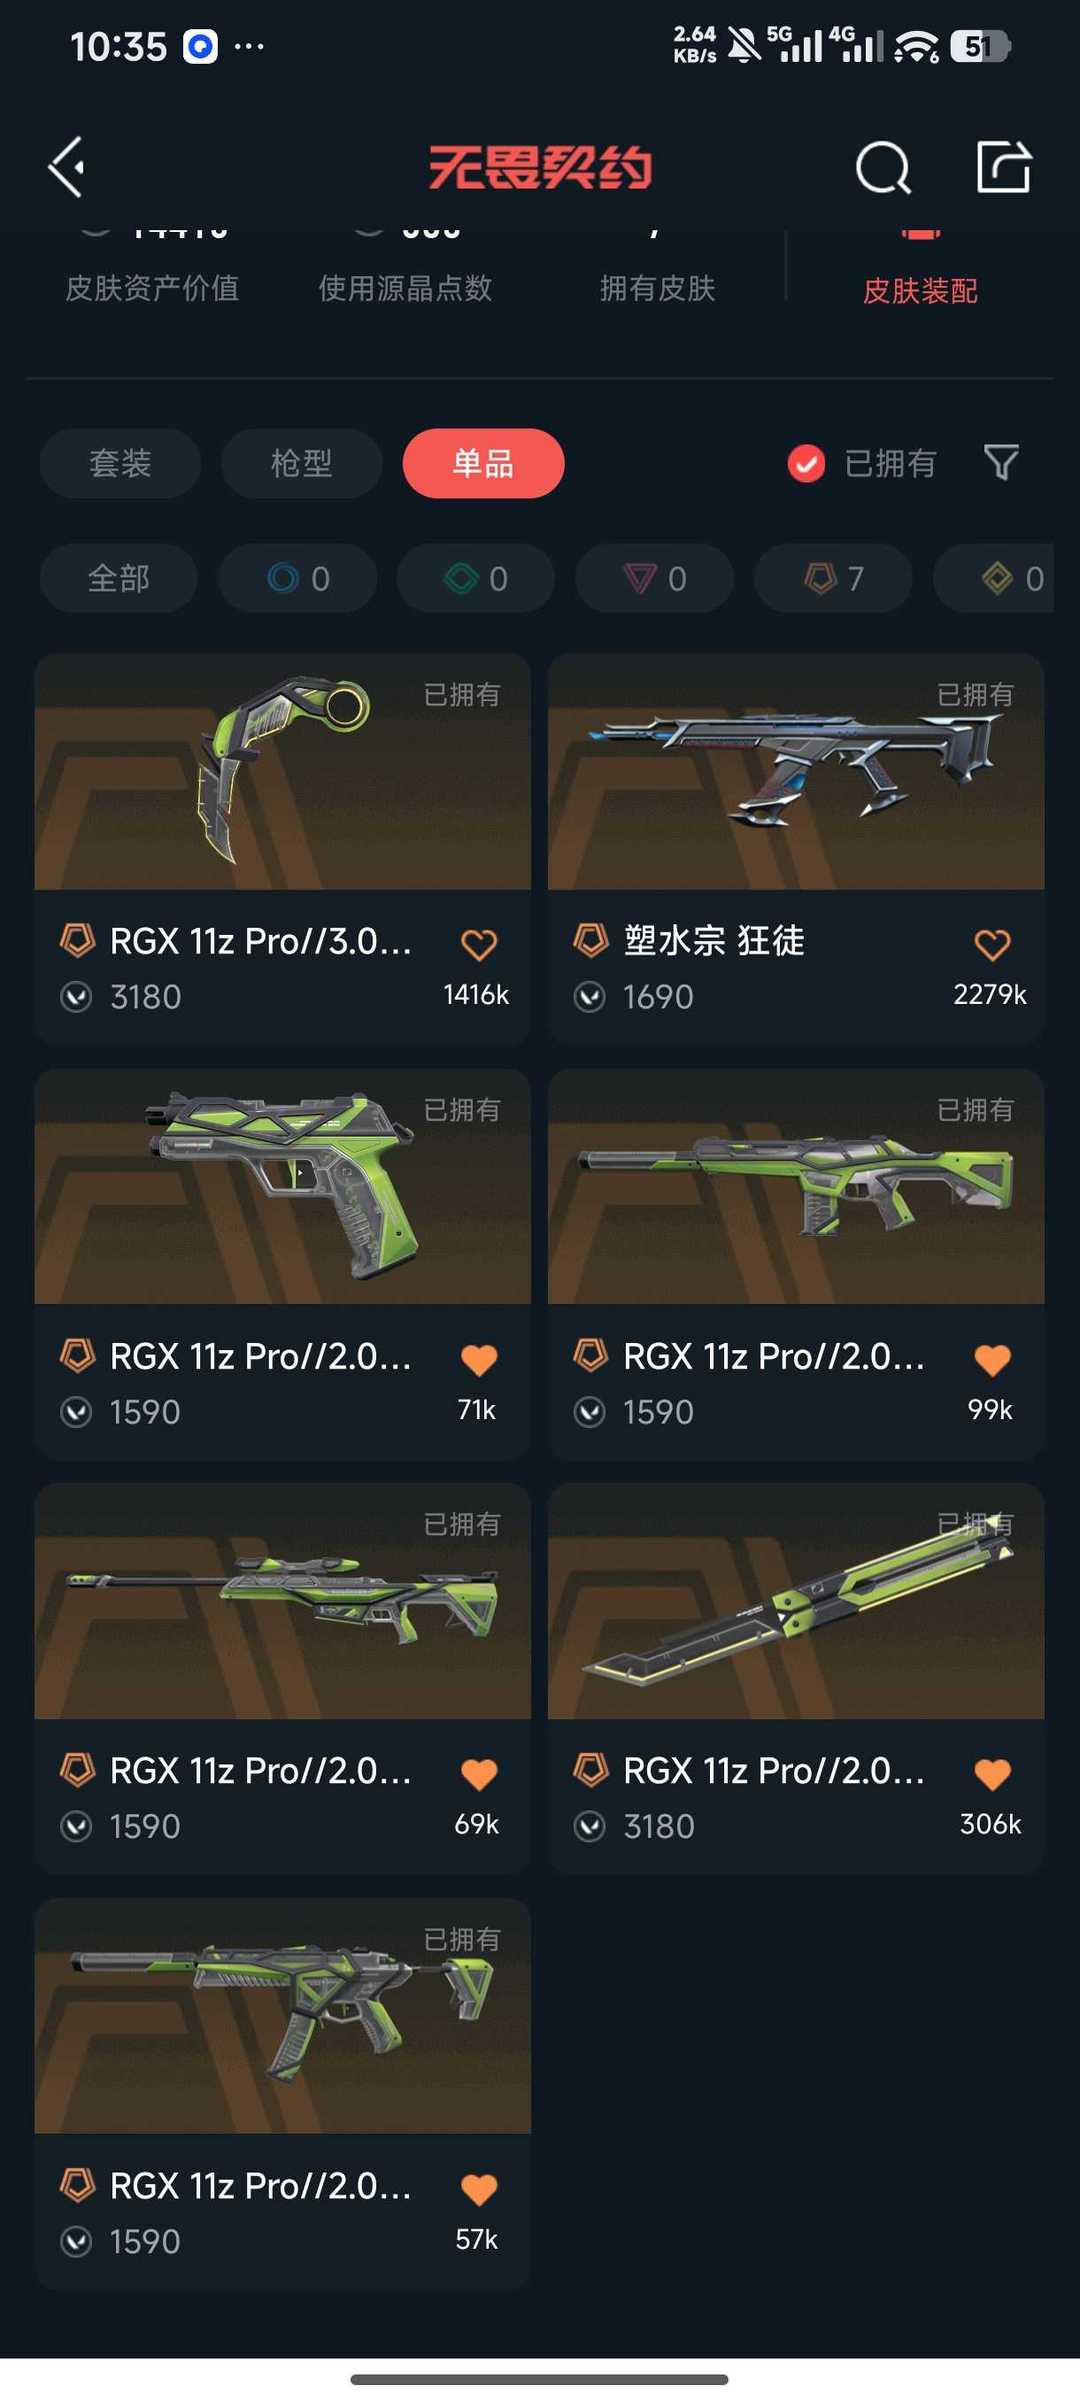The width and height of the screenshot is (1080, 2401).
Task: Tap the 全部 rarity filter chip
Action: point(118,578)
